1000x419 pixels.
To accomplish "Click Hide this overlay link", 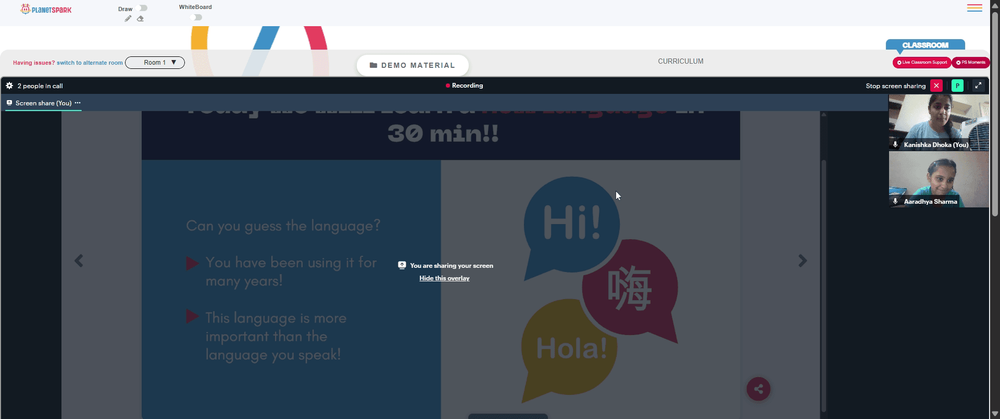I will coord(445,278).
